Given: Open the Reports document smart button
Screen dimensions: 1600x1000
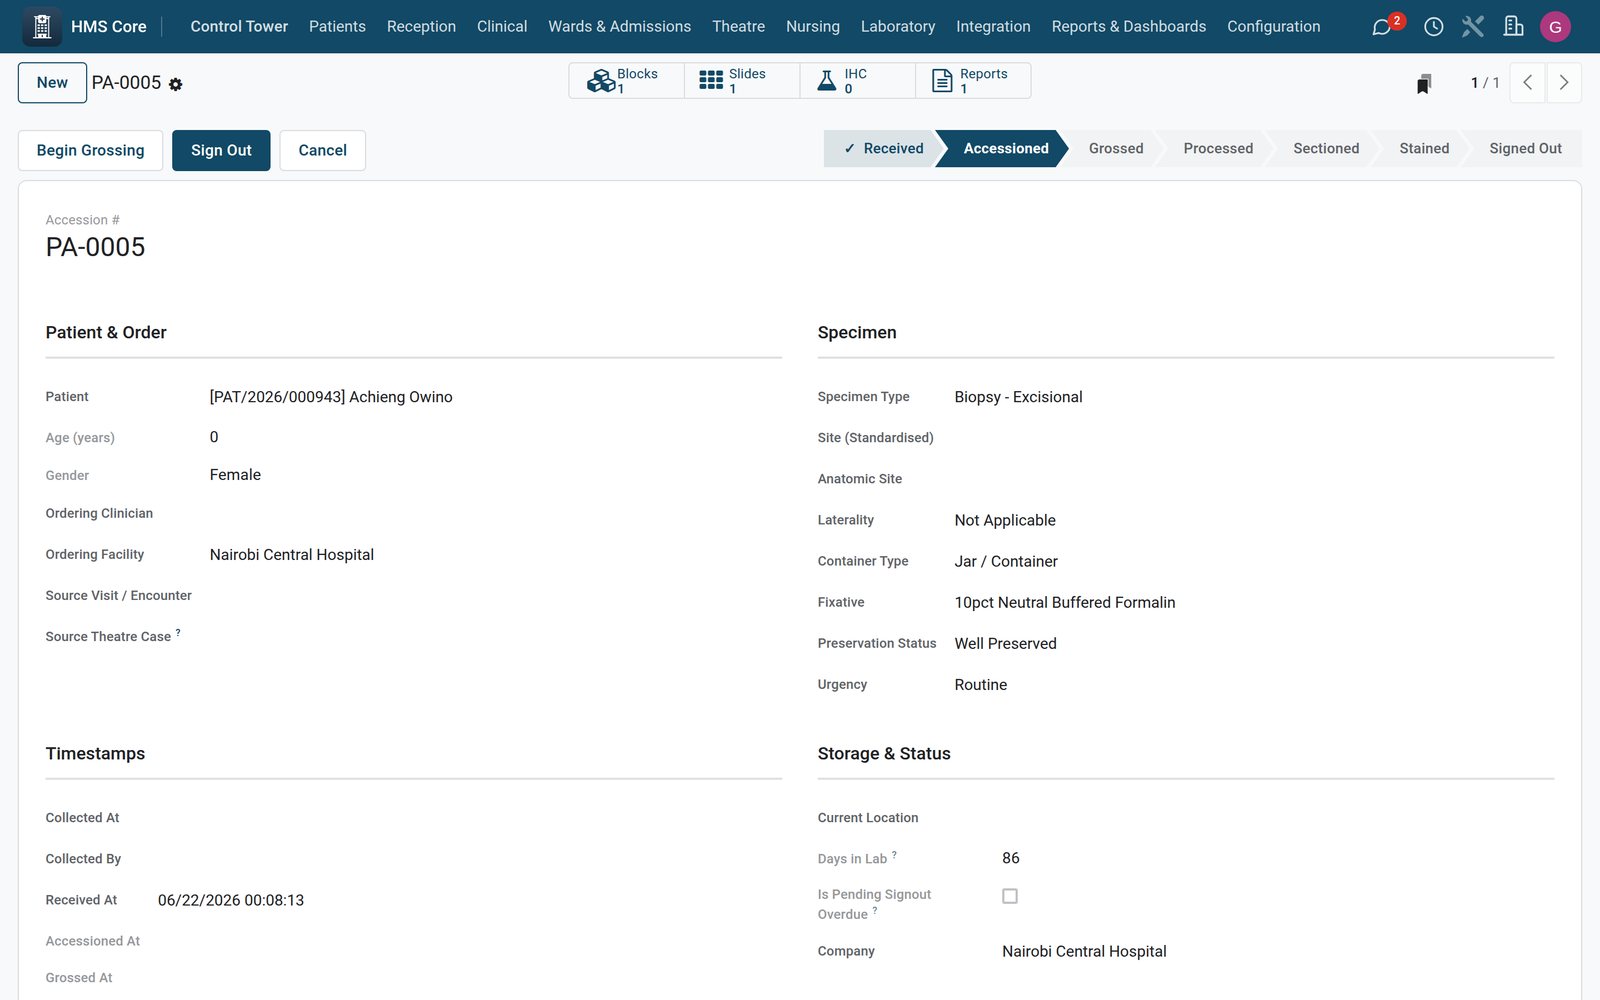Looking at the screenshot, I should pos(973,81).
